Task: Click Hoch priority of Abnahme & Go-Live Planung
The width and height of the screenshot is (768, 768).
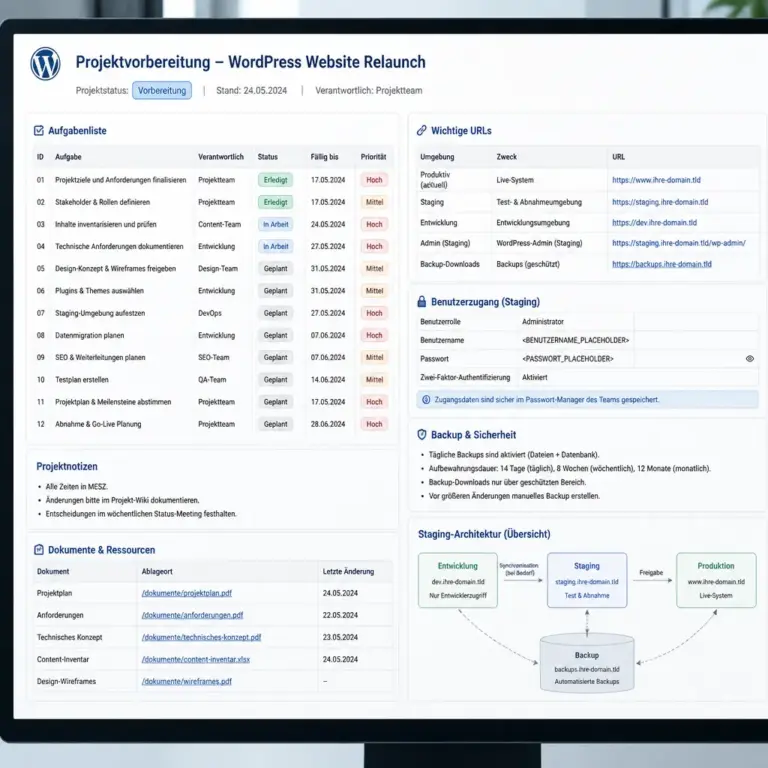Action: point(374,424)
